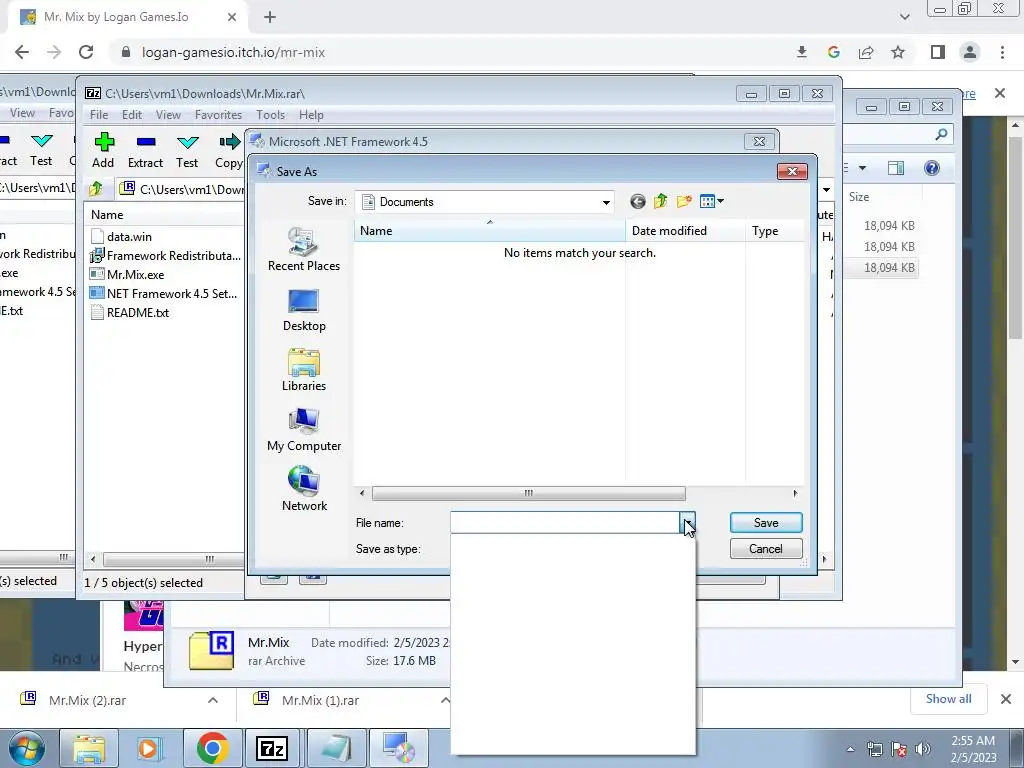
Task: Open Chrome from the taskbar
Action: click(212, 748)
